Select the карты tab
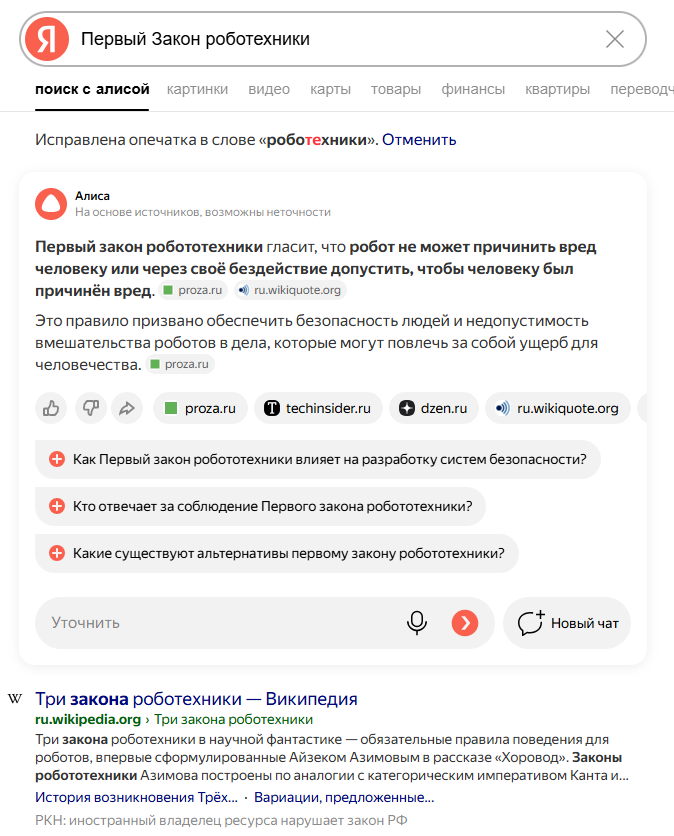674x836 pixels. pos(330,89)
